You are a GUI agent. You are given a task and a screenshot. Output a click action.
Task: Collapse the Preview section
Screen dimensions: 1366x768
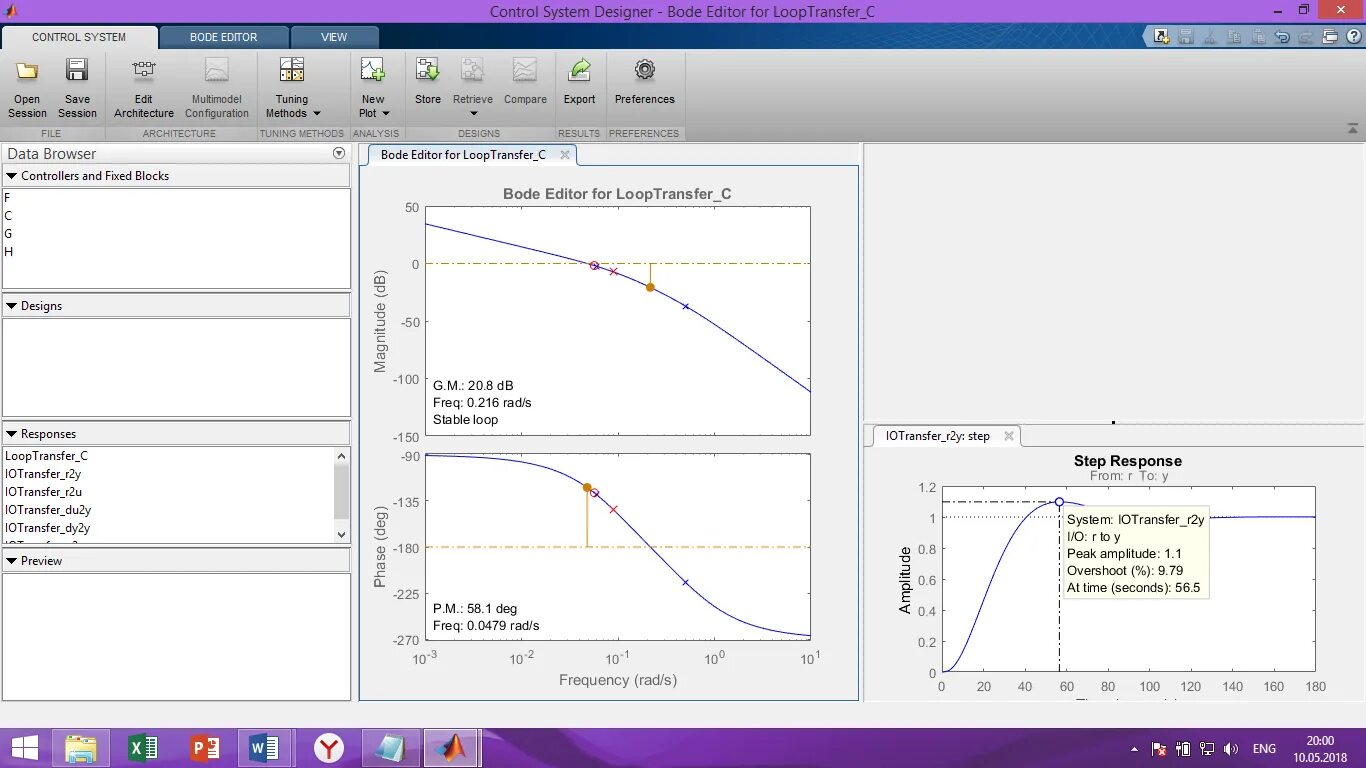pyautogui.click(x=12, y=561)
